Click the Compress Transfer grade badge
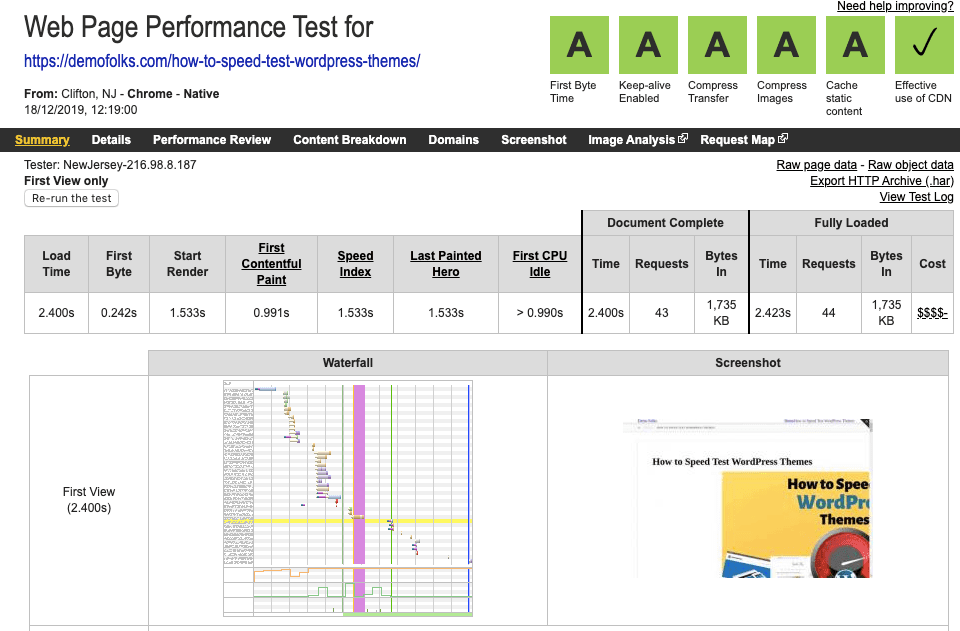This screenshot has width=960, height=631. (717, 45)
